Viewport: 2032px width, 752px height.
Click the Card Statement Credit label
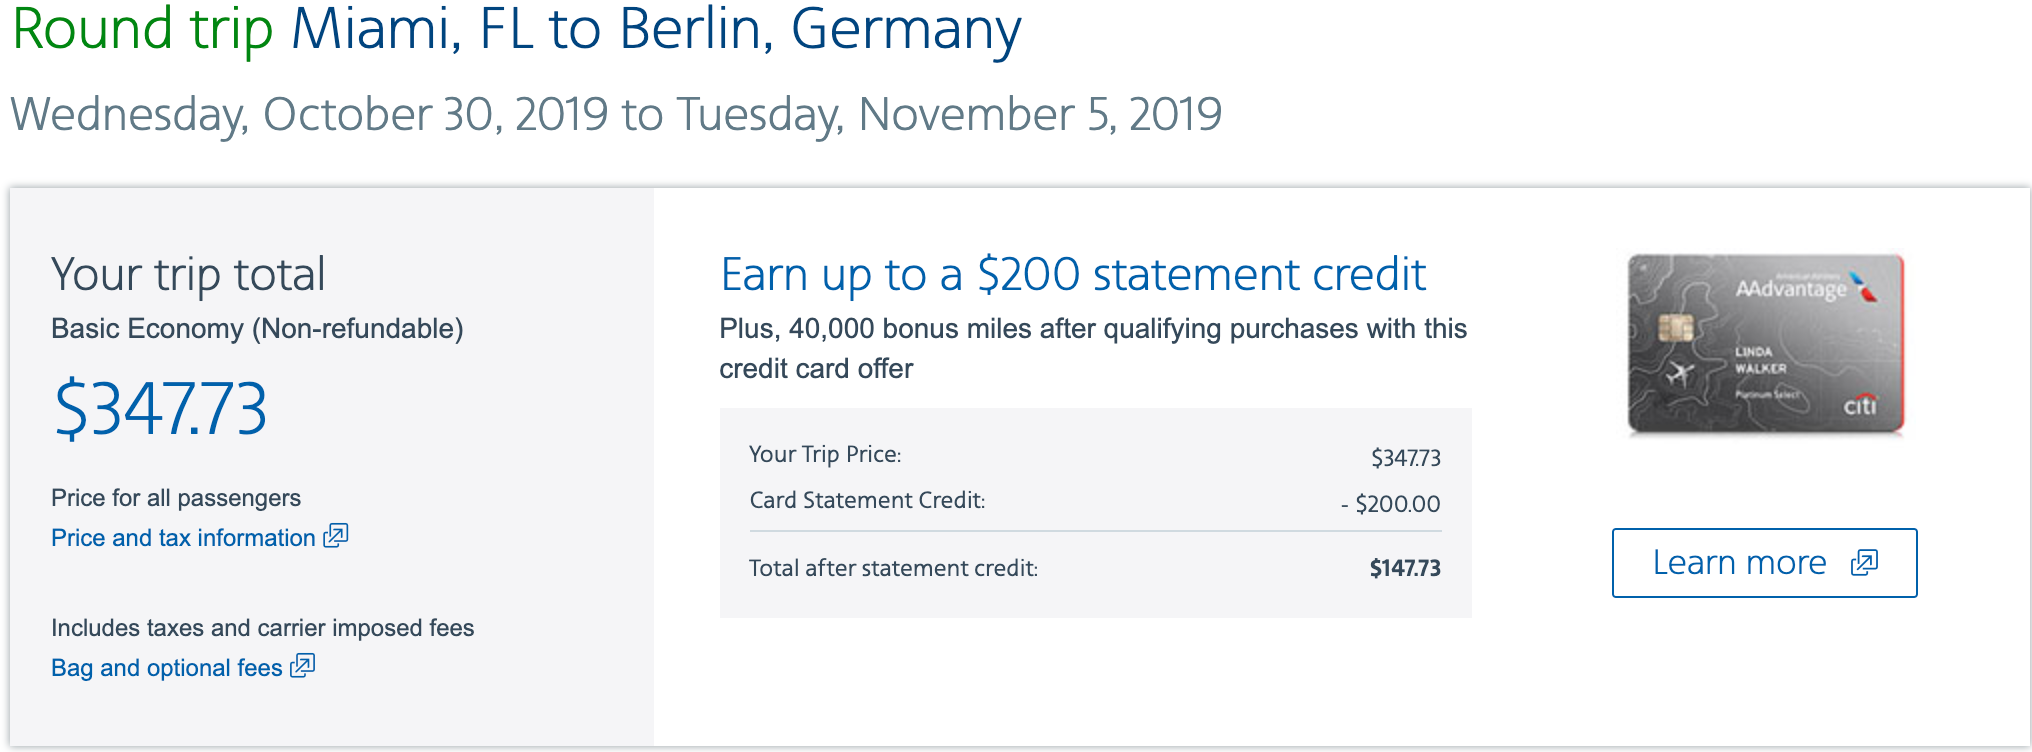tap(867, 500)
